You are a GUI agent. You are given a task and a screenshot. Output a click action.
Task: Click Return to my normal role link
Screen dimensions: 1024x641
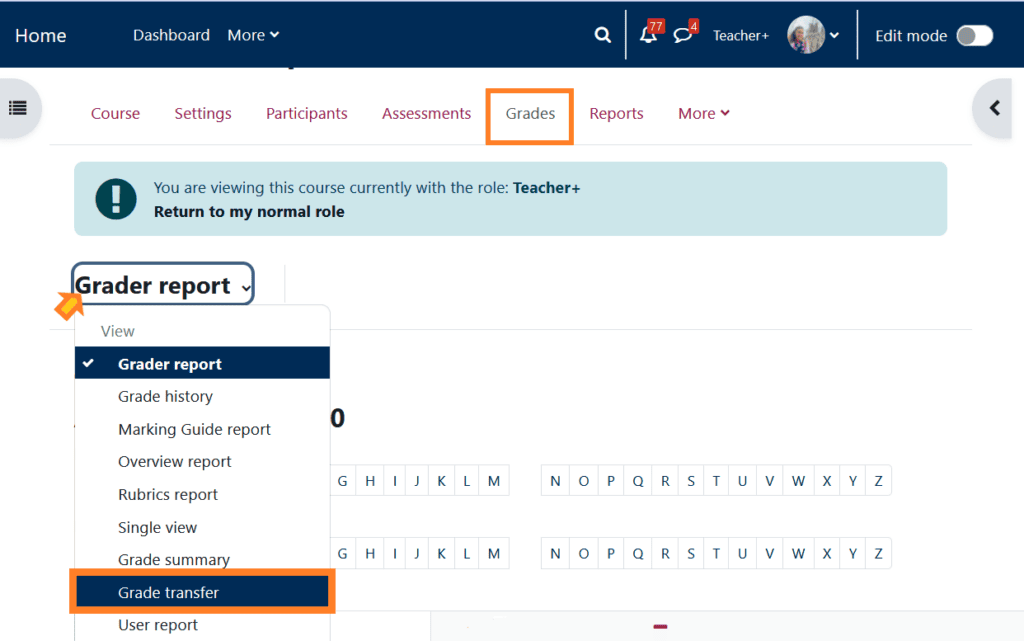(x=249, y=212)
